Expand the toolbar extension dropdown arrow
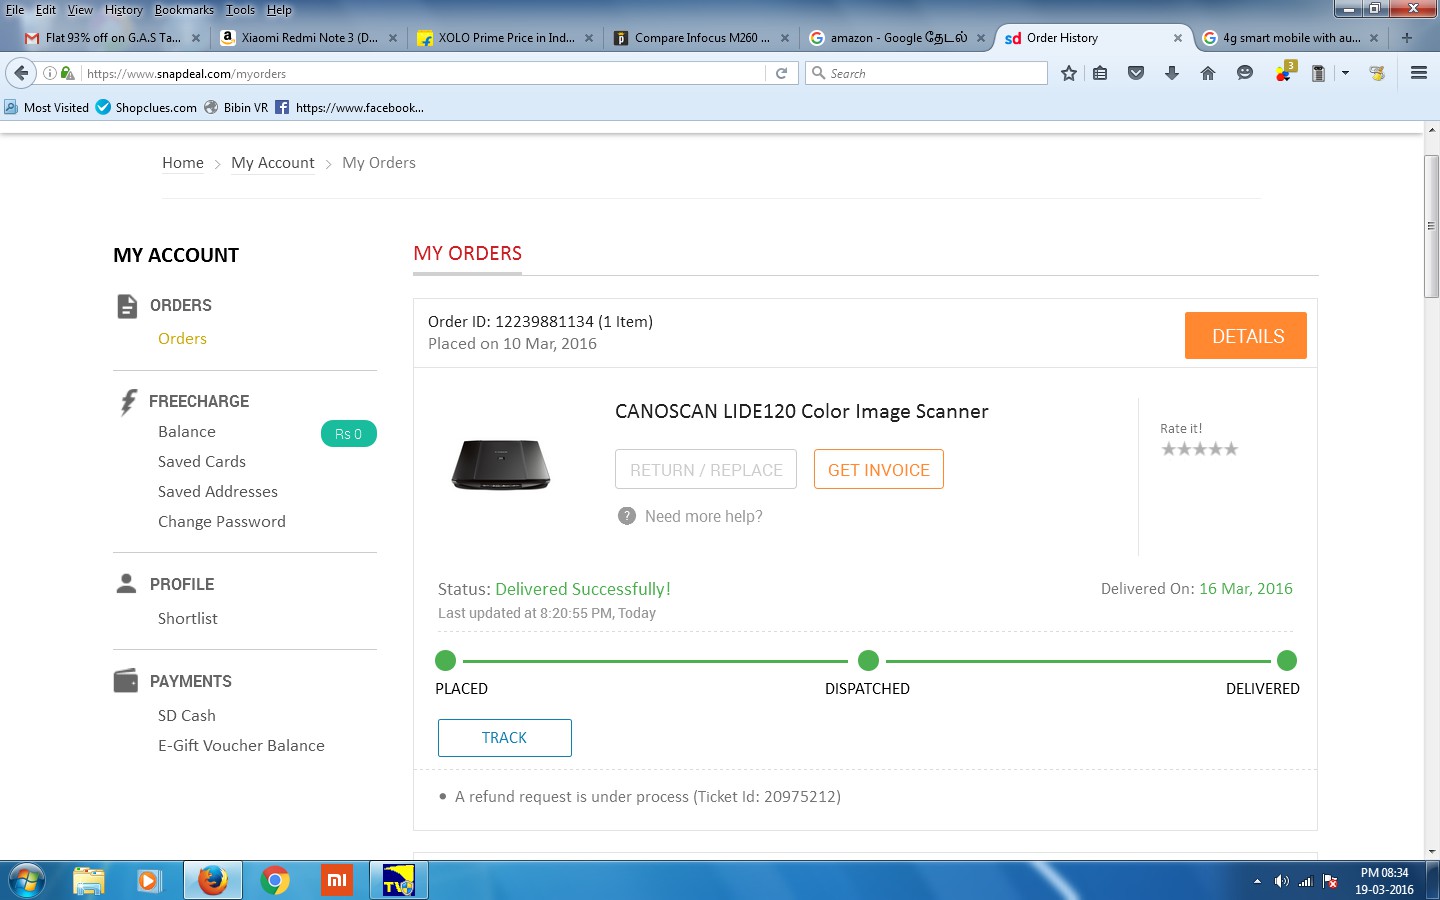Screen dimensions: 1440x900 (x=1345, y=73)
